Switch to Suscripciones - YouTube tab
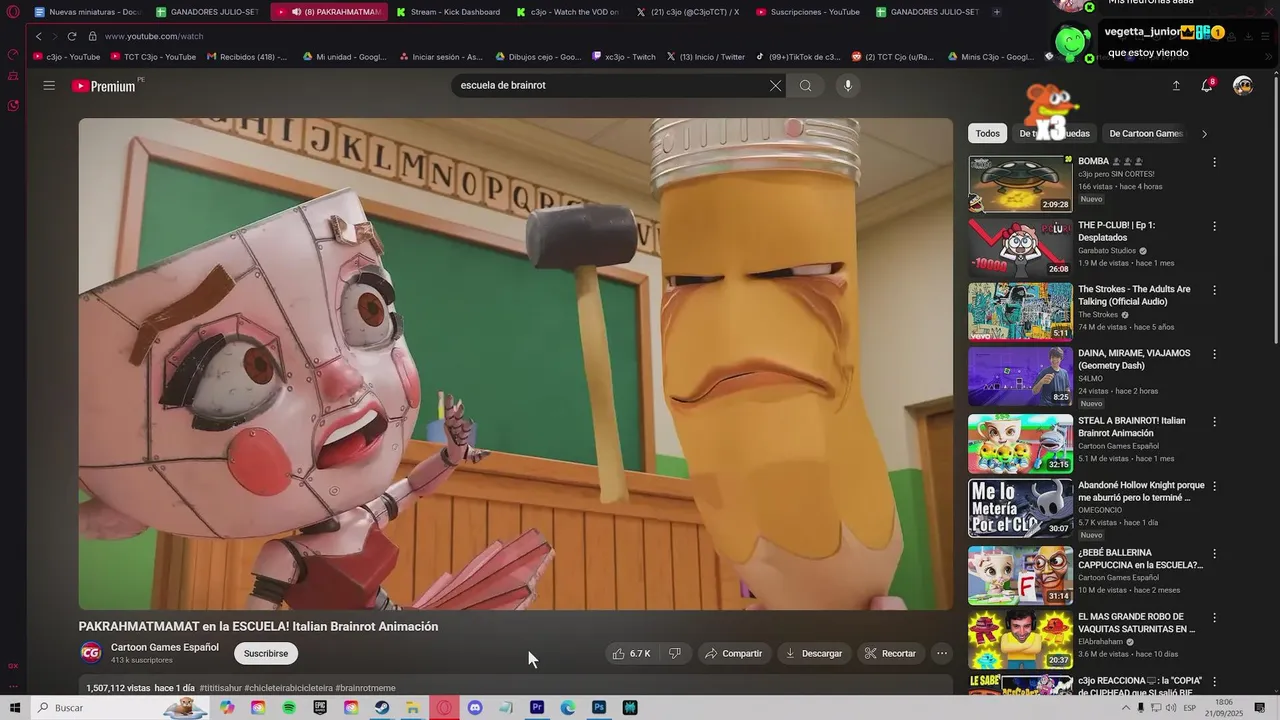 807,12
